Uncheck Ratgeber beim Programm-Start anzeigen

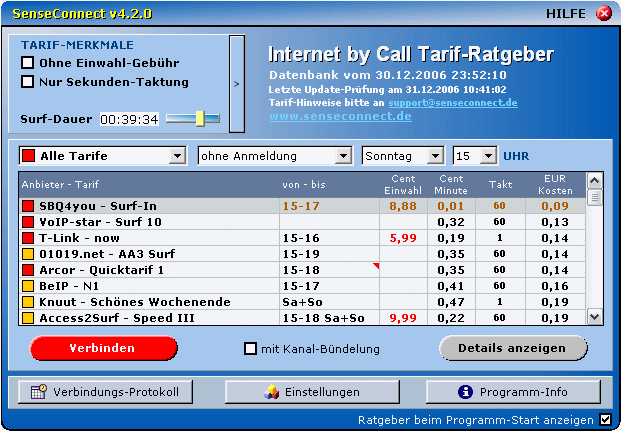tap(605, 420)
